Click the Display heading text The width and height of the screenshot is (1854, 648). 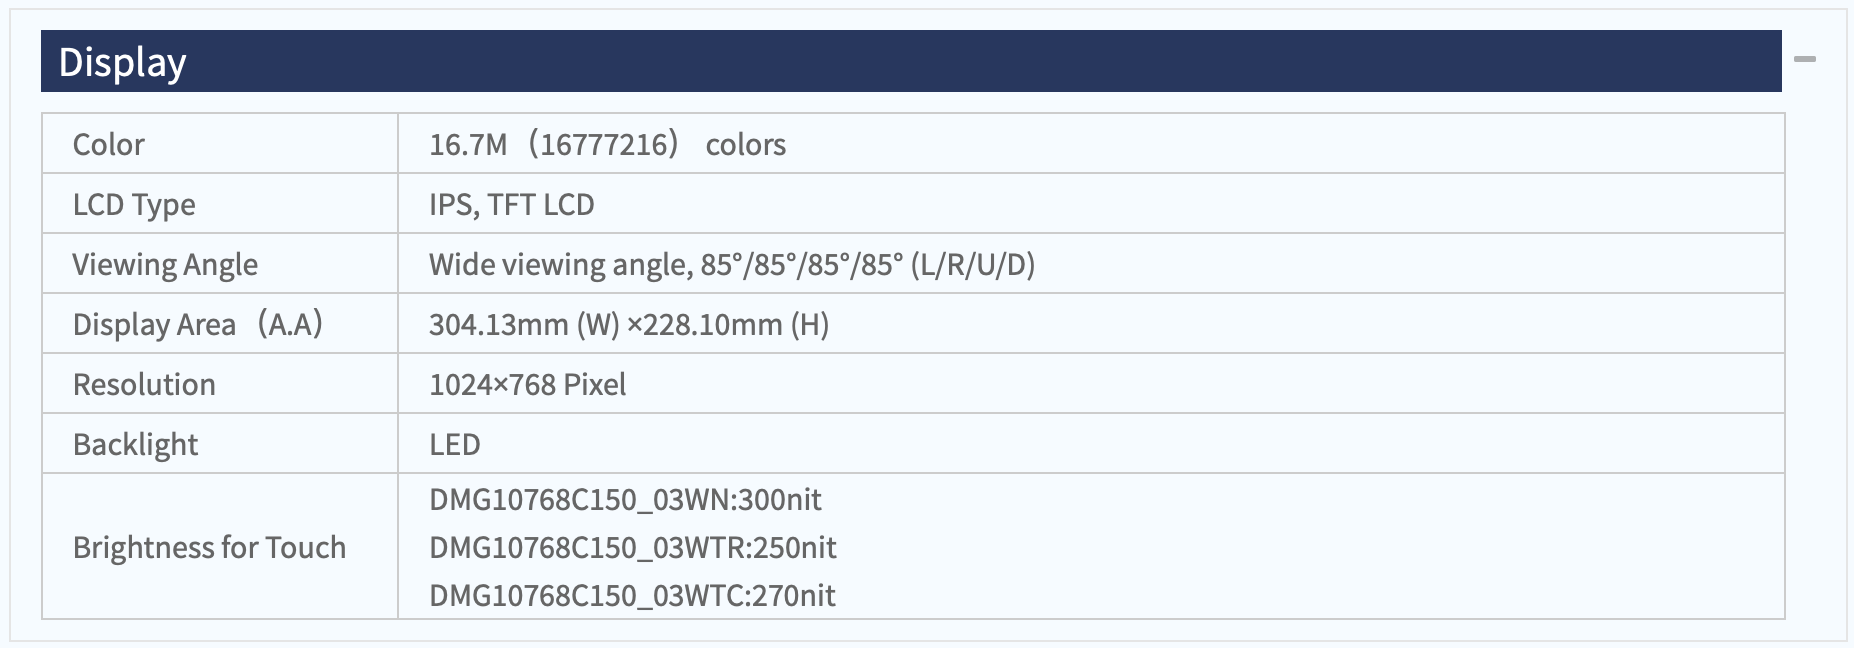122,63
